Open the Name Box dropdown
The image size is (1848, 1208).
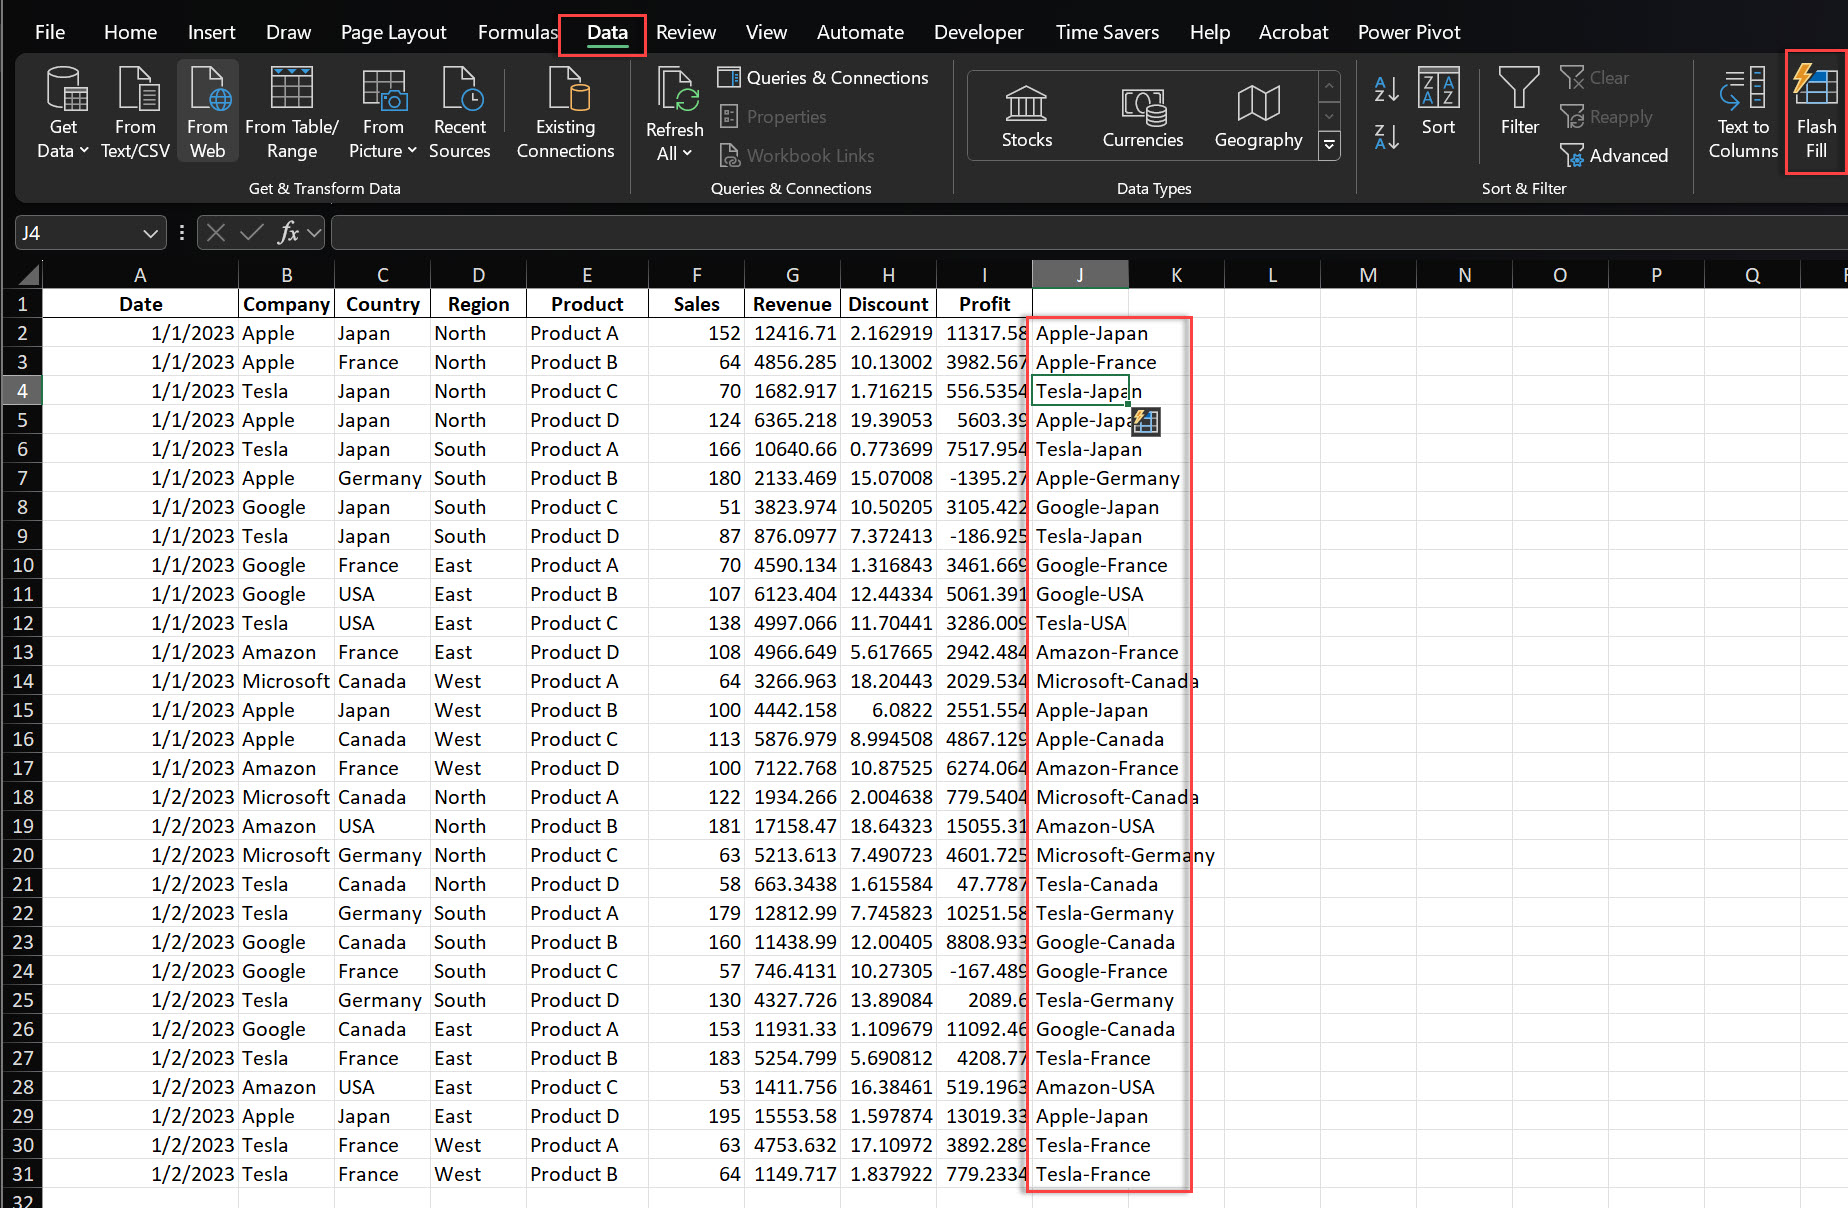tap(150, 233)
